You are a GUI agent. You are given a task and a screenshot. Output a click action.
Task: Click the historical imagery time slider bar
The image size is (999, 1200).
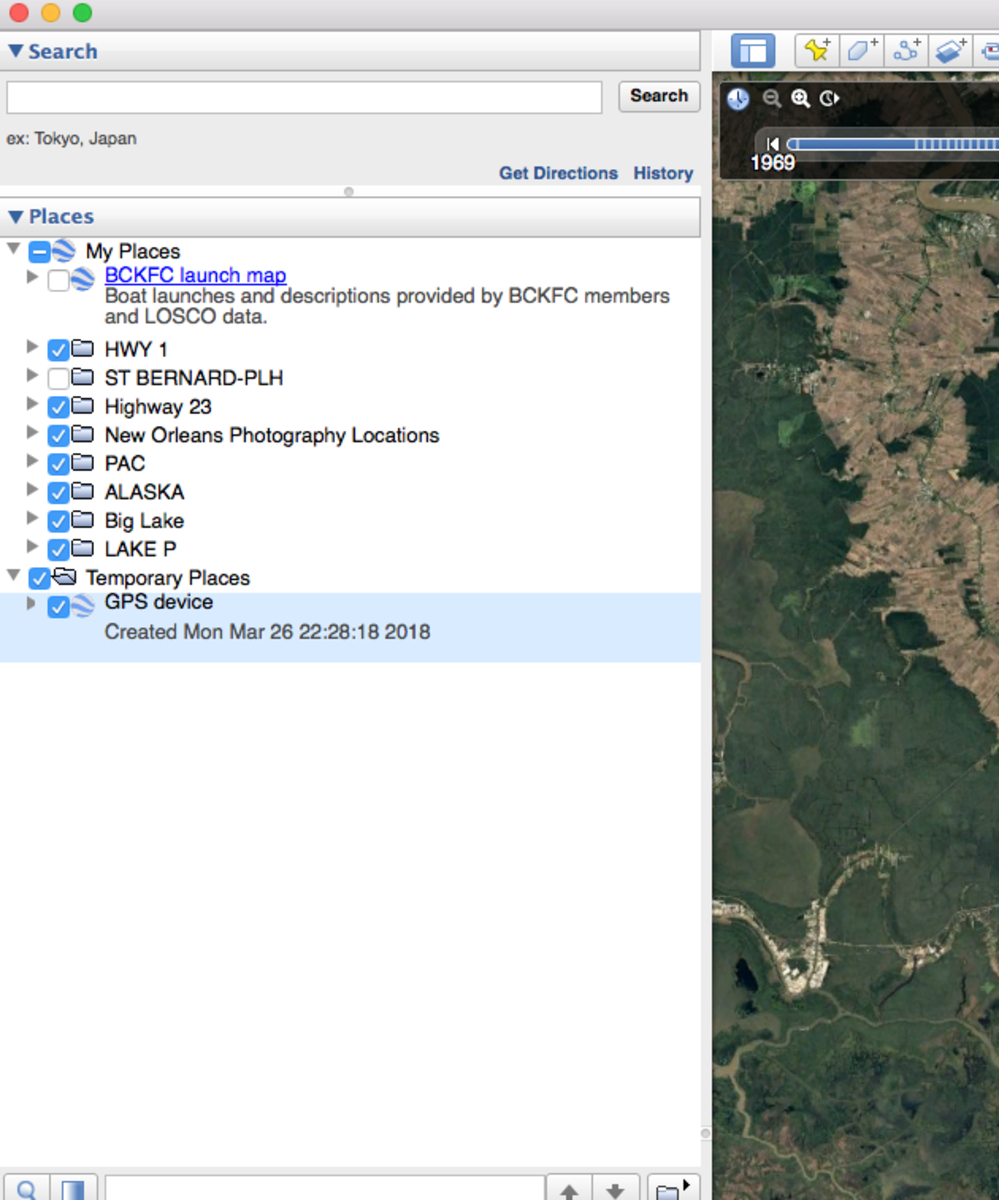tap(892, 144)
